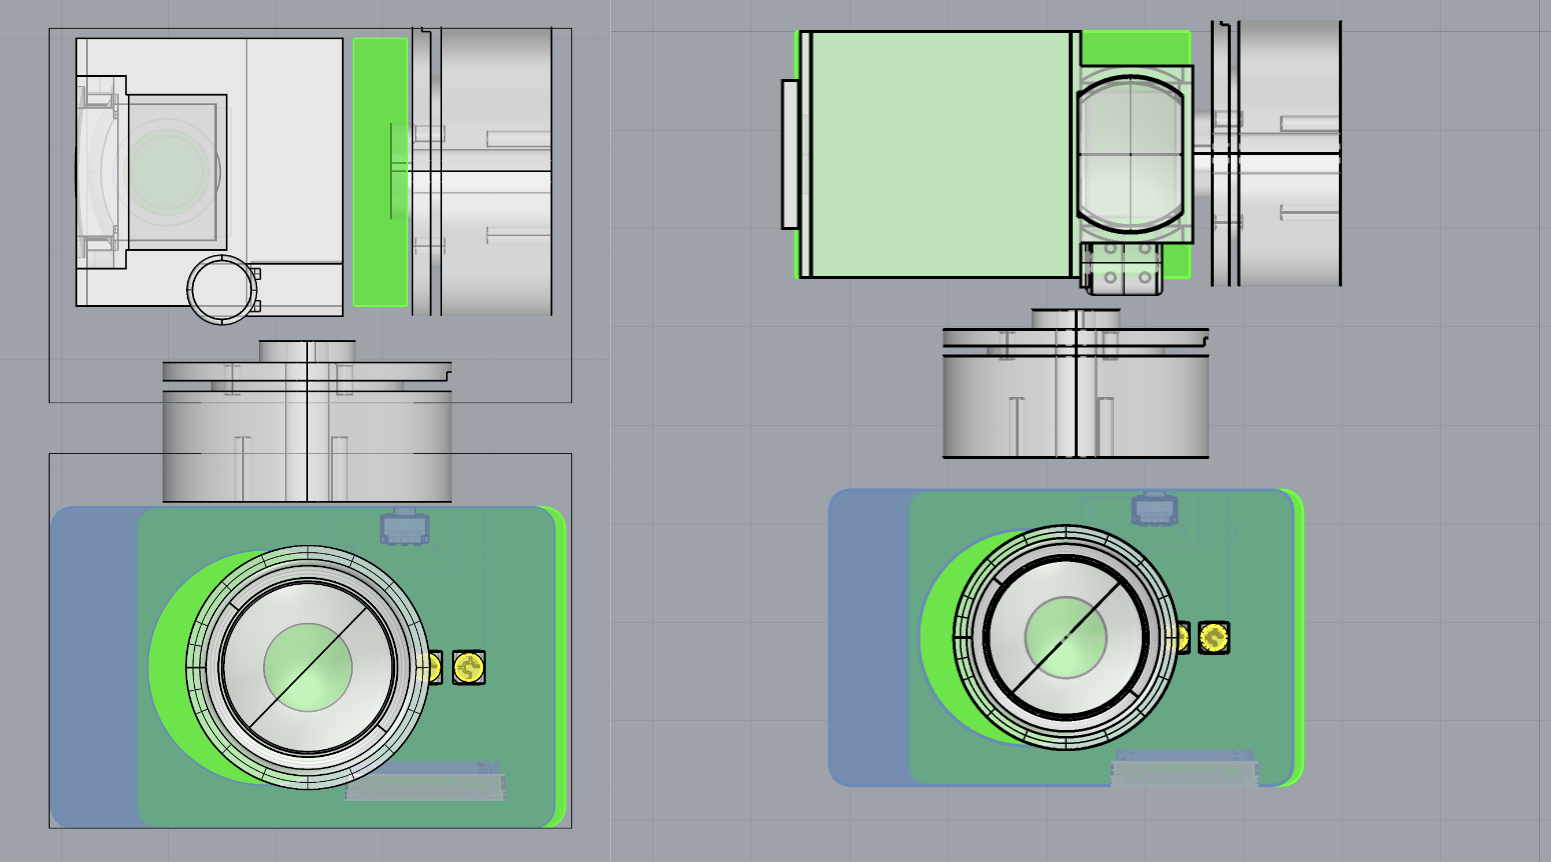Click the lens center circle in lower-left view
The height and width of the screenshot is (862, 1551).
(308, 668)
